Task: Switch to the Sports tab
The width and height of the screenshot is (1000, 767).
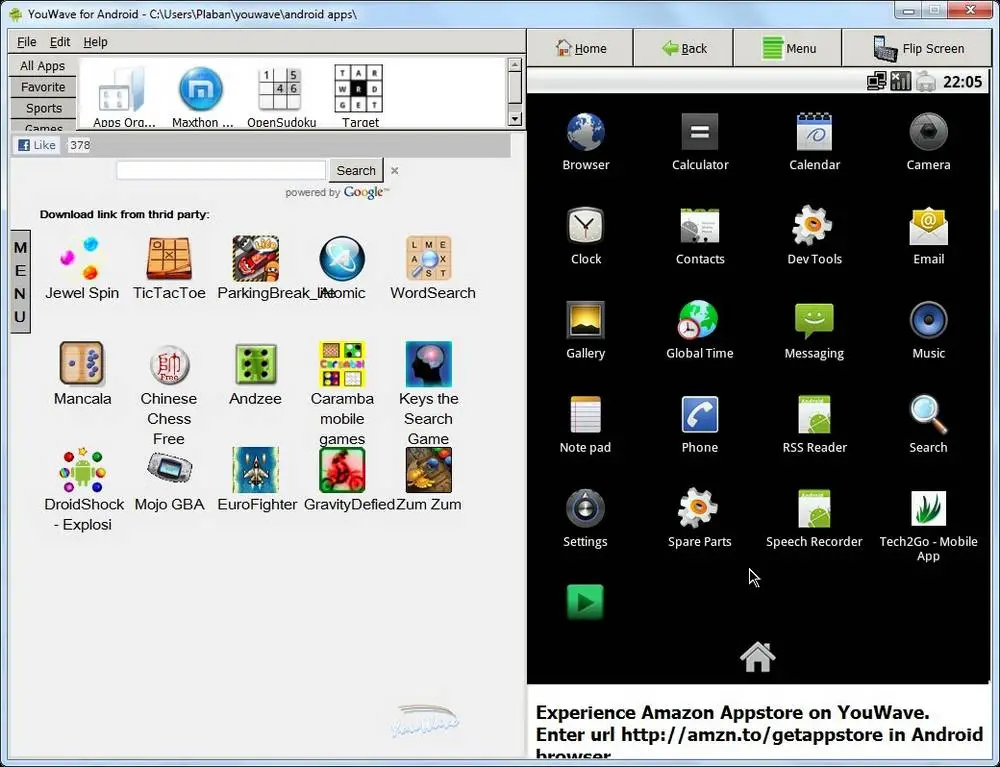Action: tap(43, 108)
